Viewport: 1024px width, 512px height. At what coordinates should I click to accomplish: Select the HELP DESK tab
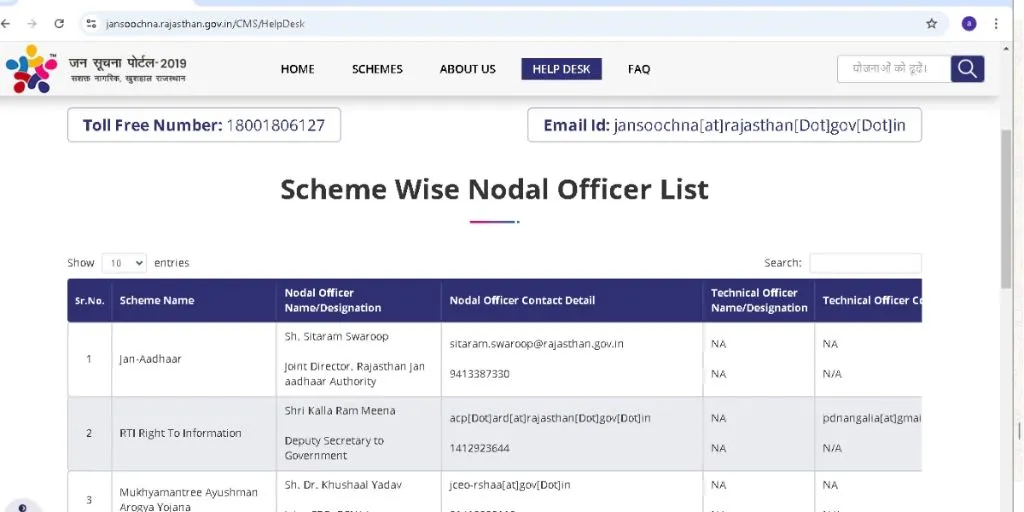(x=561, y=69)
